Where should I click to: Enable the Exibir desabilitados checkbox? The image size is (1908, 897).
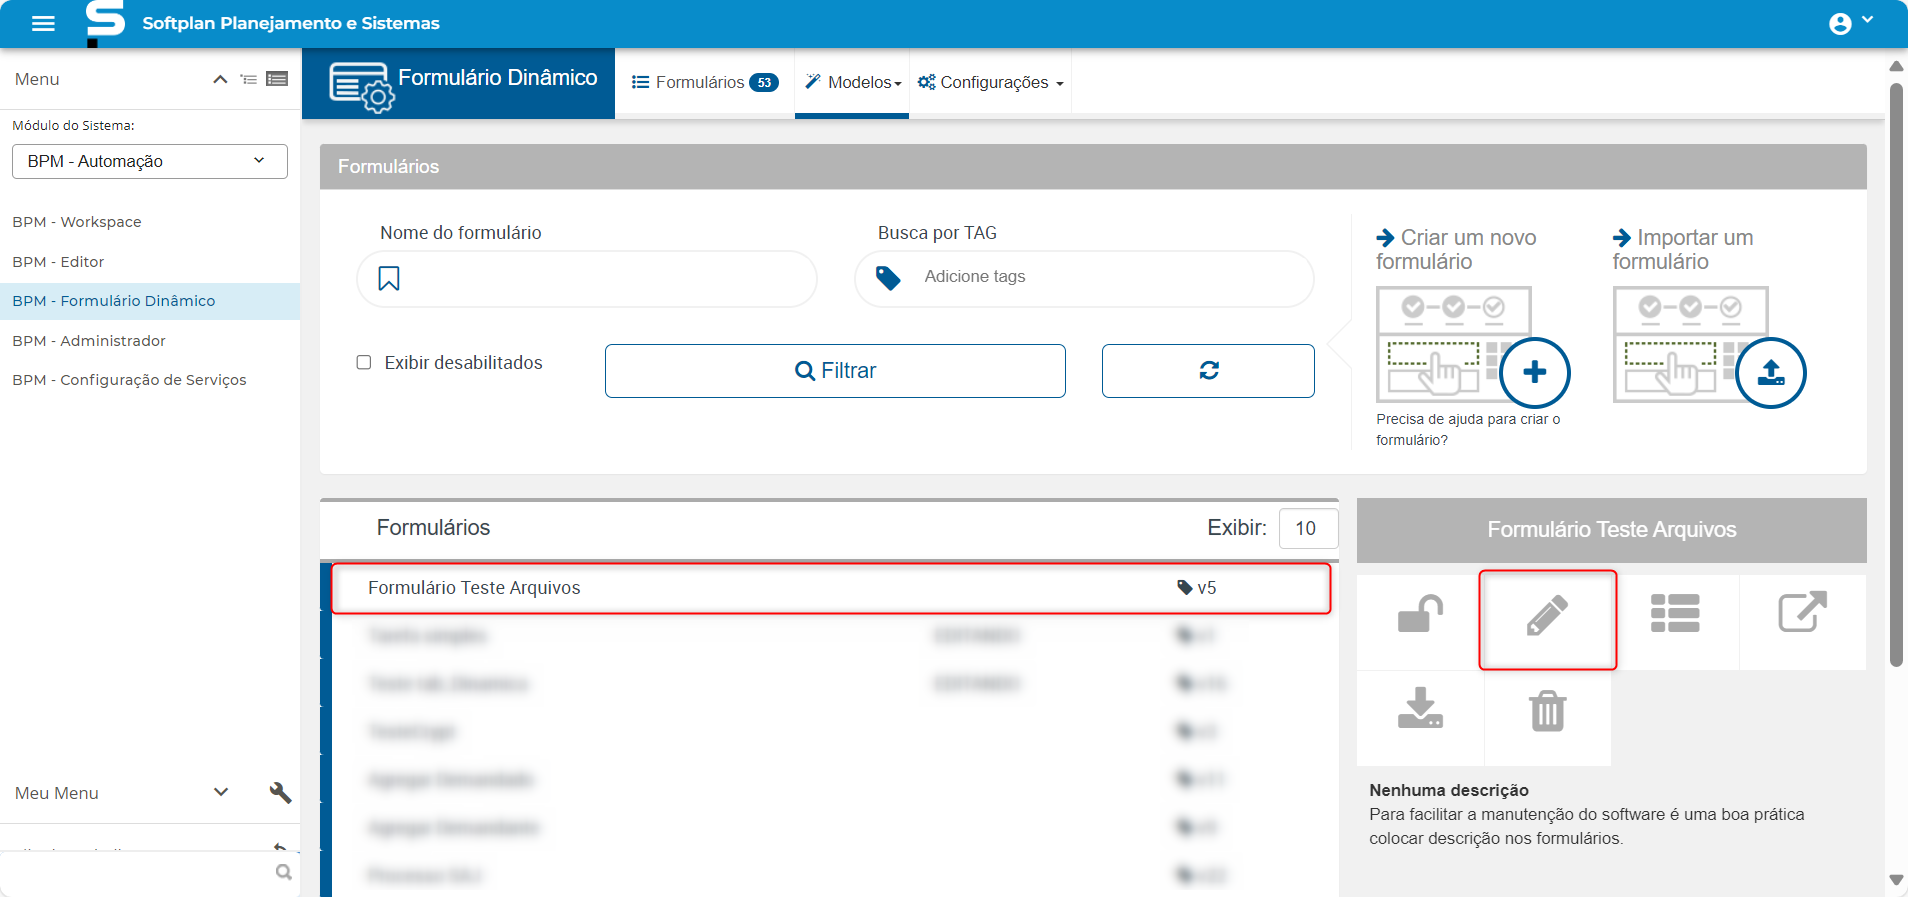364,363
